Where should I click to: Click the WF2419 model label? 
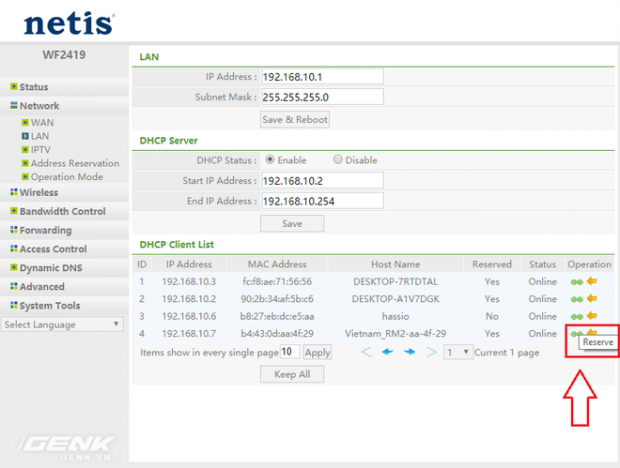pyautogui.click(x=64, y=55)
